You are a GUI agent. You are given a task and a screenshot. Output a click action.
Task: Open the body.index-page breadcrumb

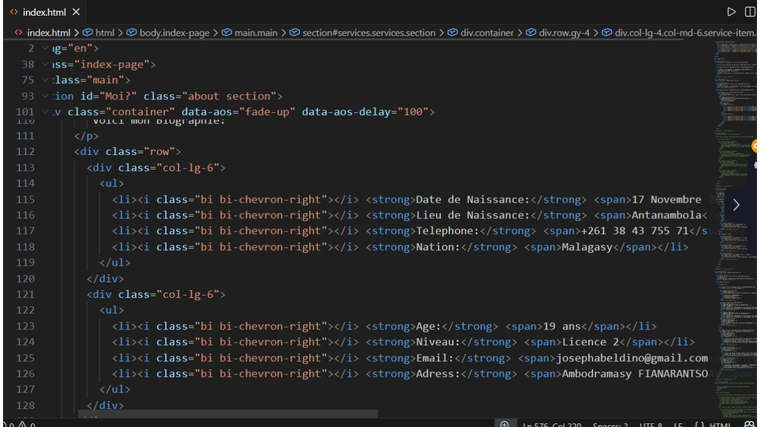174,33
